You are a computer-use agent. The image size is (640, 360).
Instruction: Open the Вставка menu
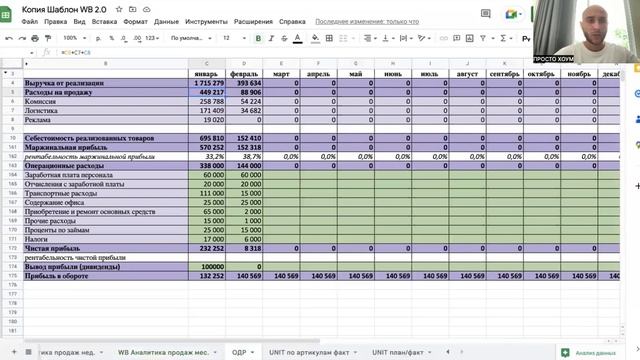click(104, 22)
